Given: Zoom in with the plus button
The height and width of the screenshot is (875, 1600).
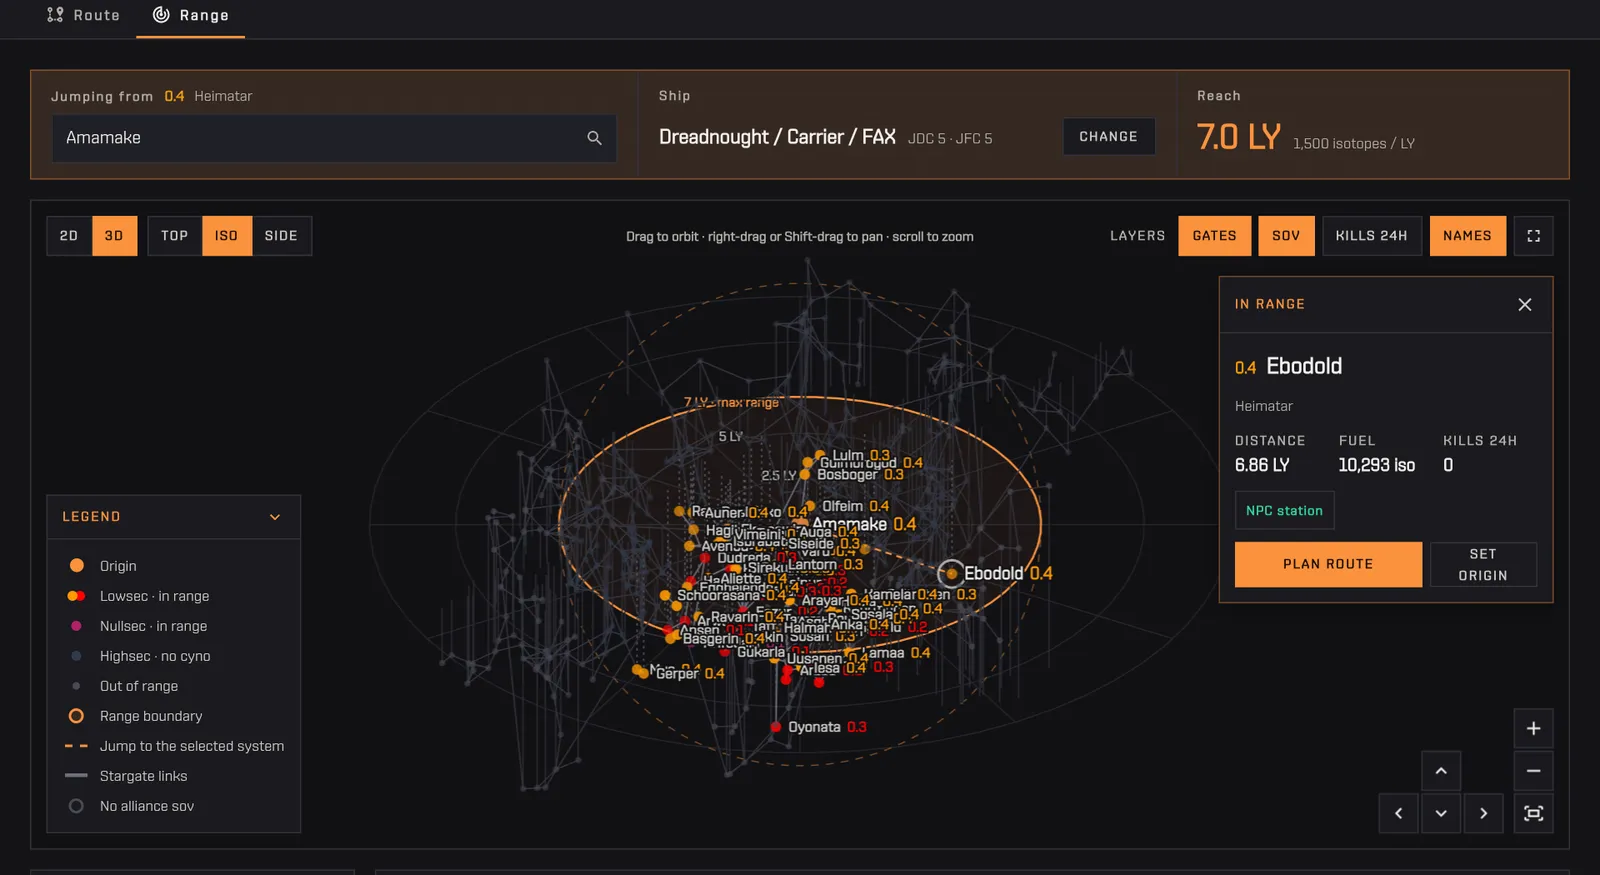Looking at the screenshot, I should point(1533,729).
